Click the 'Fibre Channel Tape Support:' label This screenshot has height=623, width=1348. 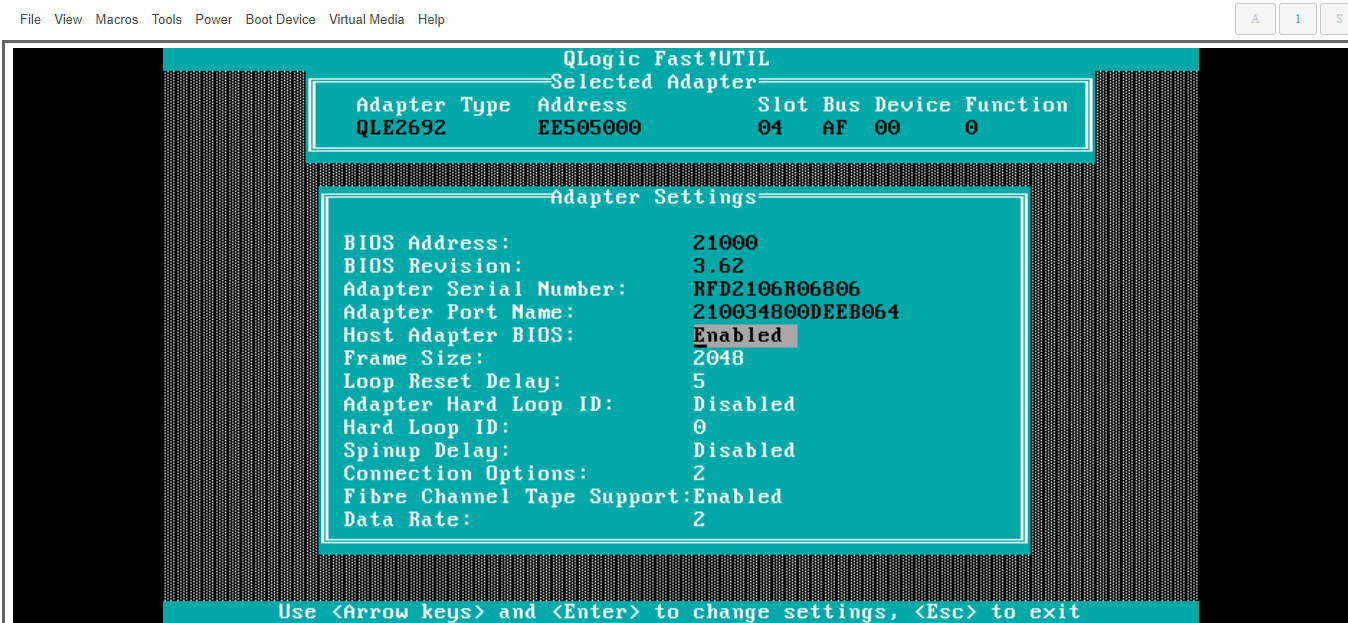518,496
